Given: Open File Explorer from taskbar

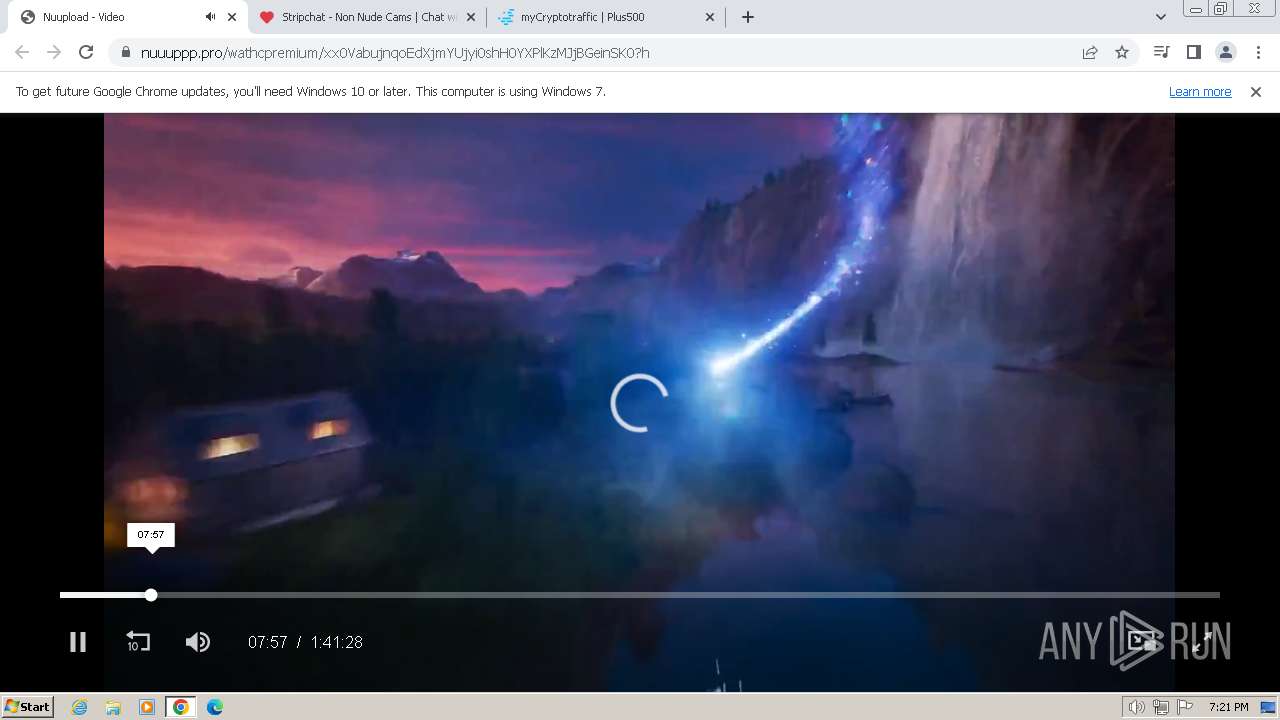Looking at the screenshot, I should pos(113,707).
